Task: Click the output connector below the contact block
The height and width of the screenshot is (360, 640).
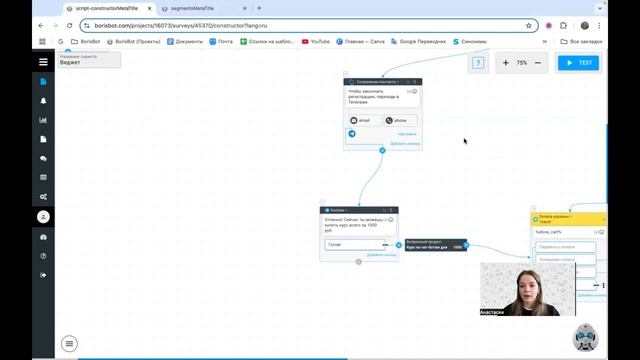Action: (x=382, y=151)
